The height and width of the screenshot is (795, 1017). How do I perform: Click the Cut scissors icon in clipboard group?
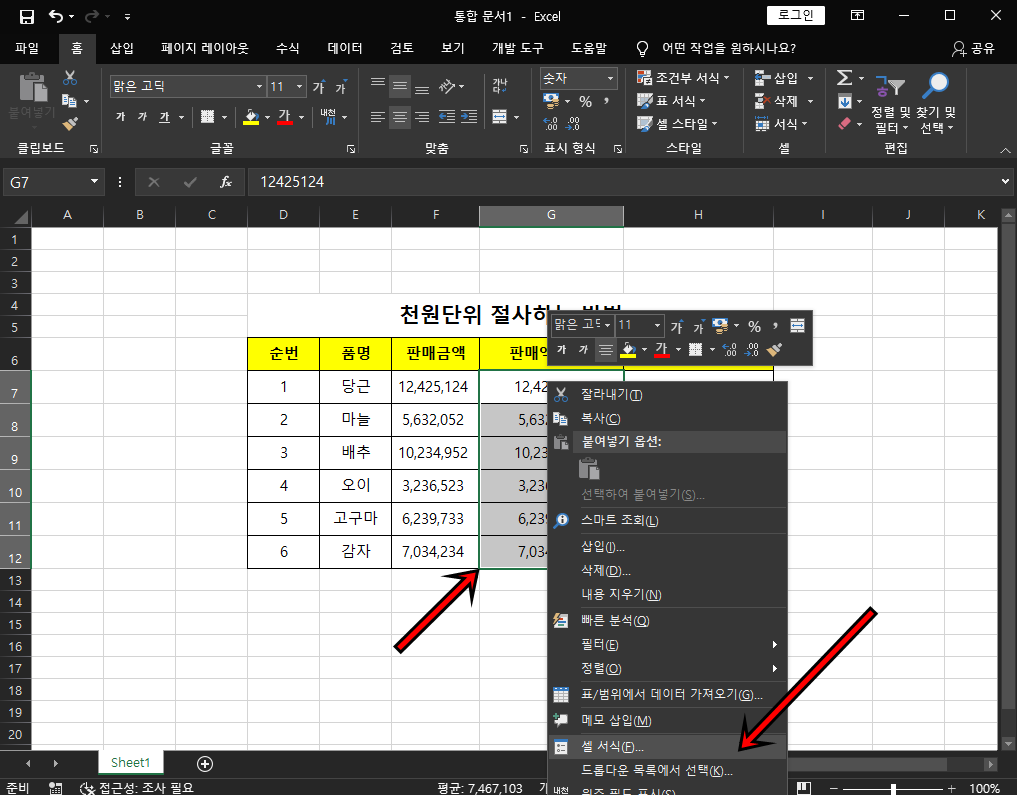[x=70, y=78]
